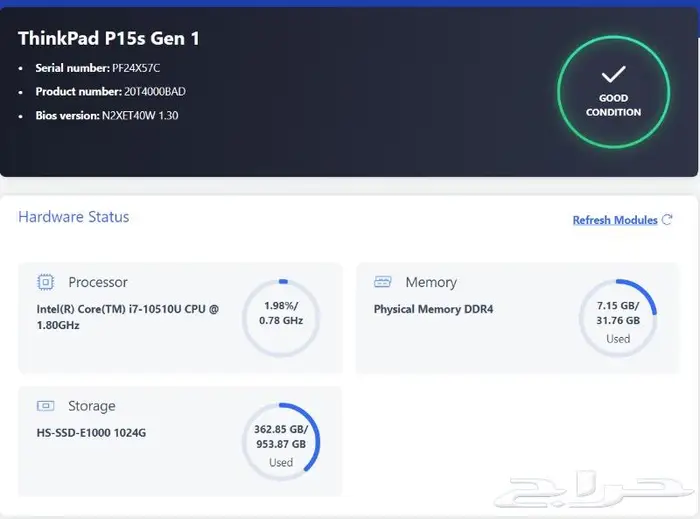Click the 0.78 GHz processor speed value
700x519 pixels.
click(281, 320)
